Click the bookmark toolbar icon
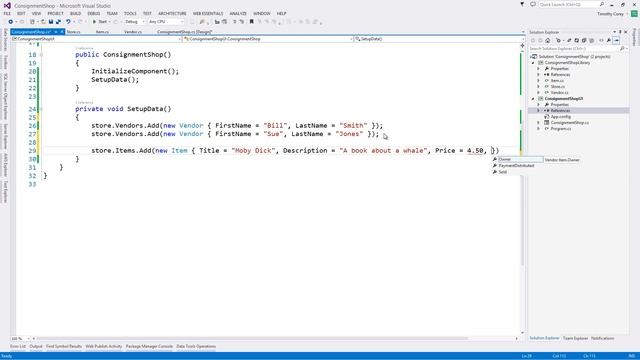This screenshot has width=640, height=360. click(251, 22)
